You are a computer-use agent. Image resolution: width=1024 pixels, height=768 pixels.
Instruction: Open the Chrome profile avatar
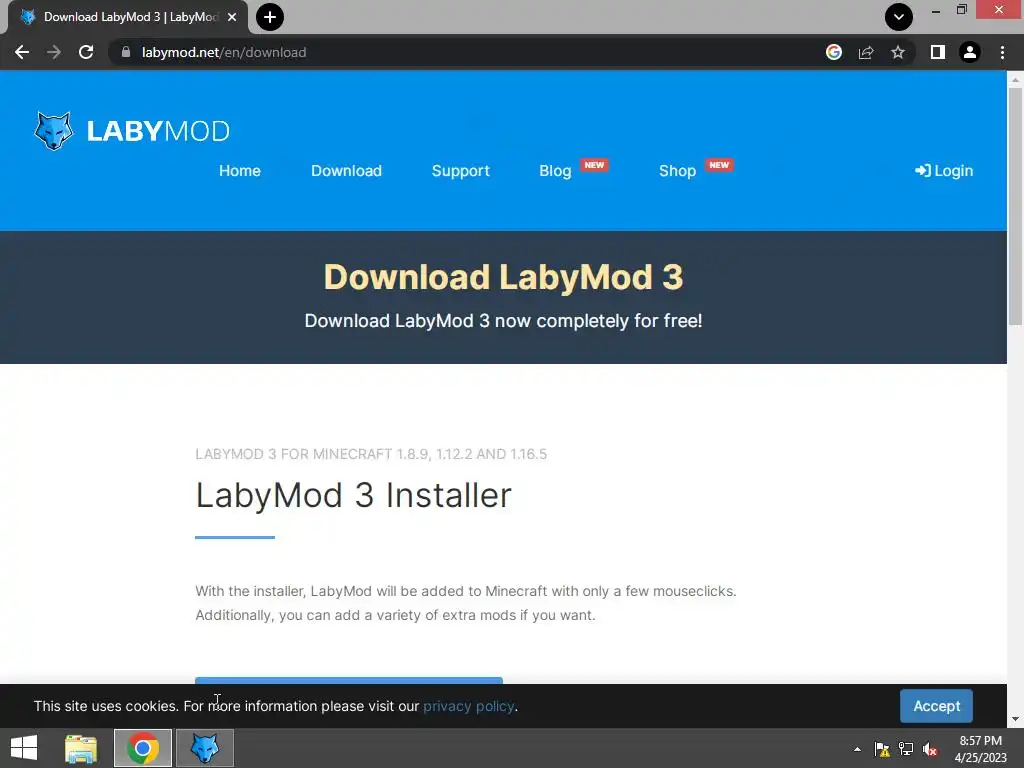970,52
